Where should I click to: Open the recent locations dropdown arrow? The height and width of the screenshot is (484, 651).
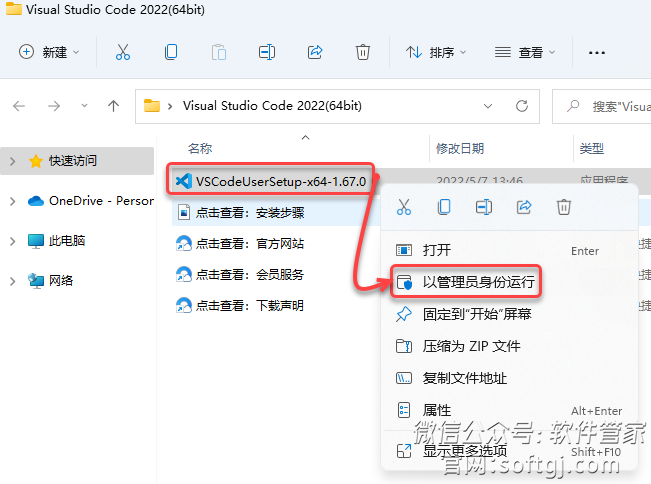(x=84, y=106)
